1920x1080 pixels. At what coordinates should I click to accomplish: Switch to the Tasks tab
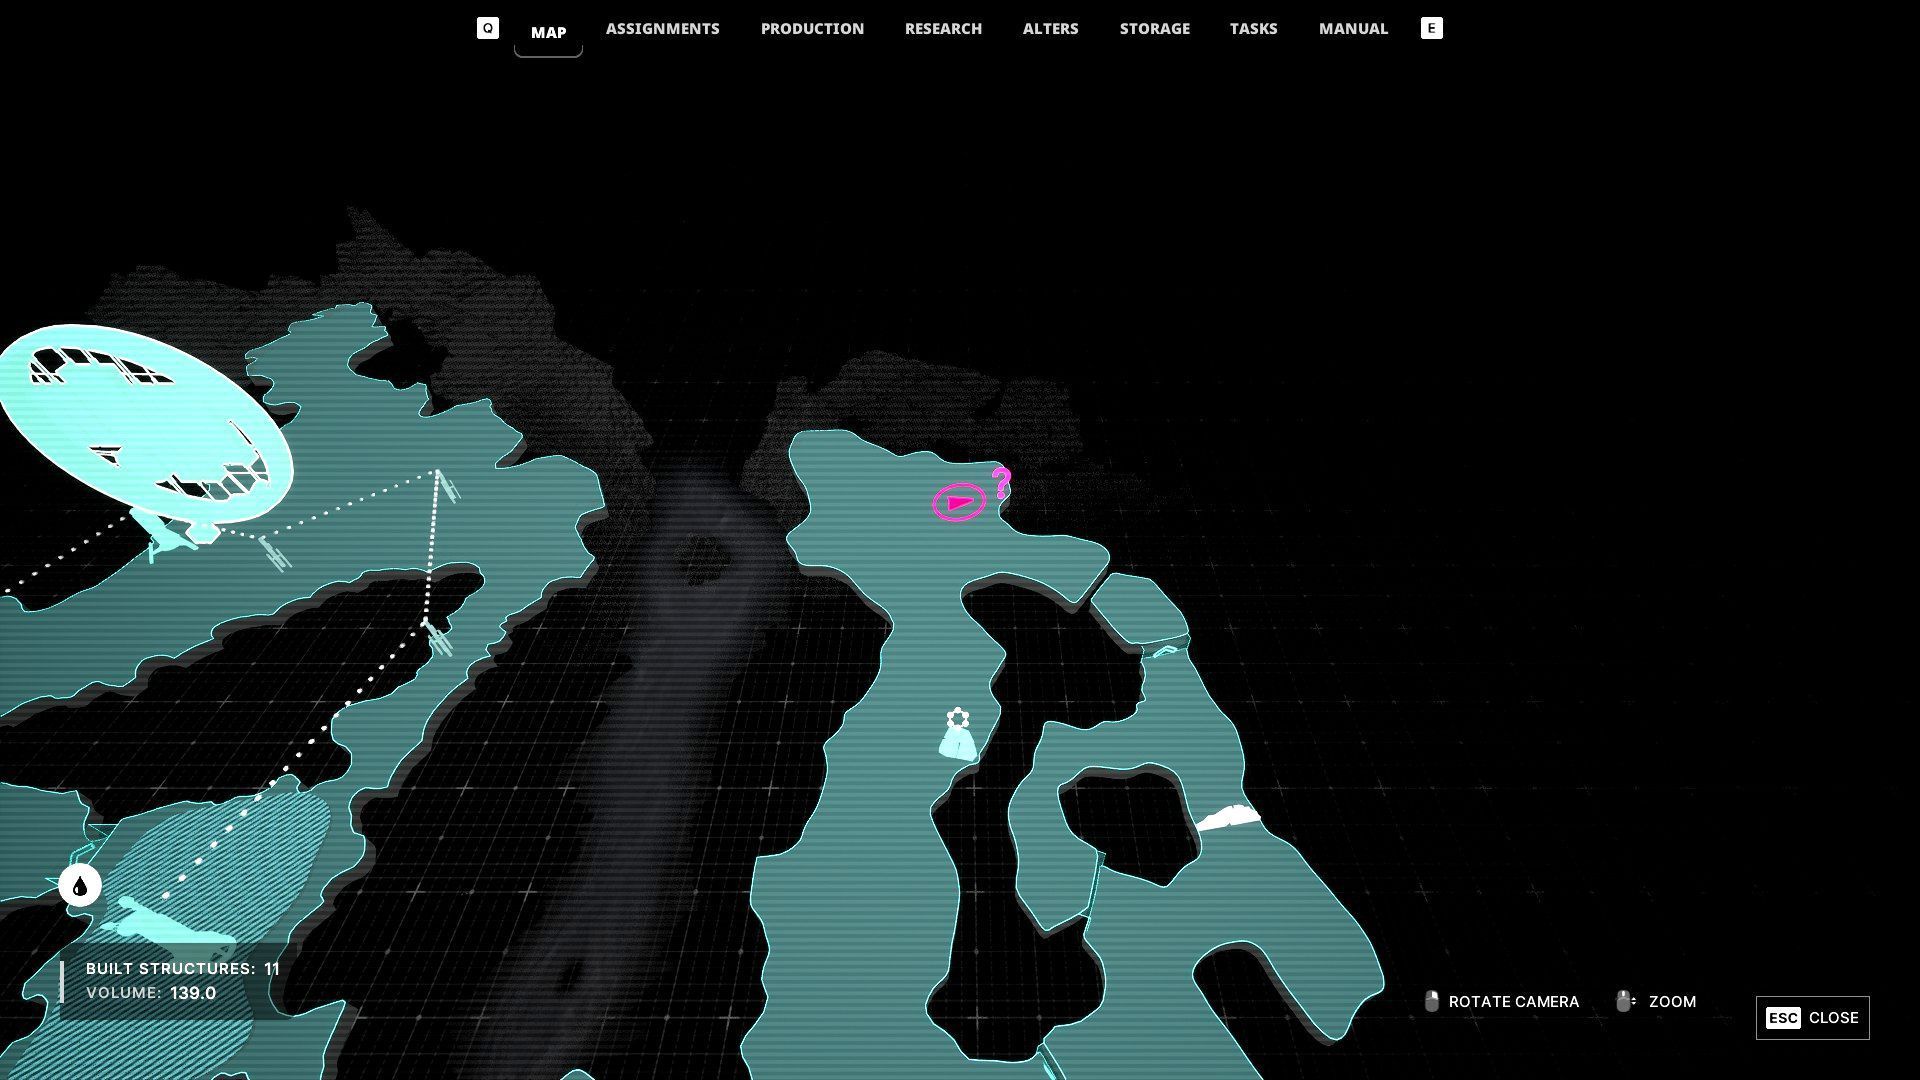pos(1253,29)
